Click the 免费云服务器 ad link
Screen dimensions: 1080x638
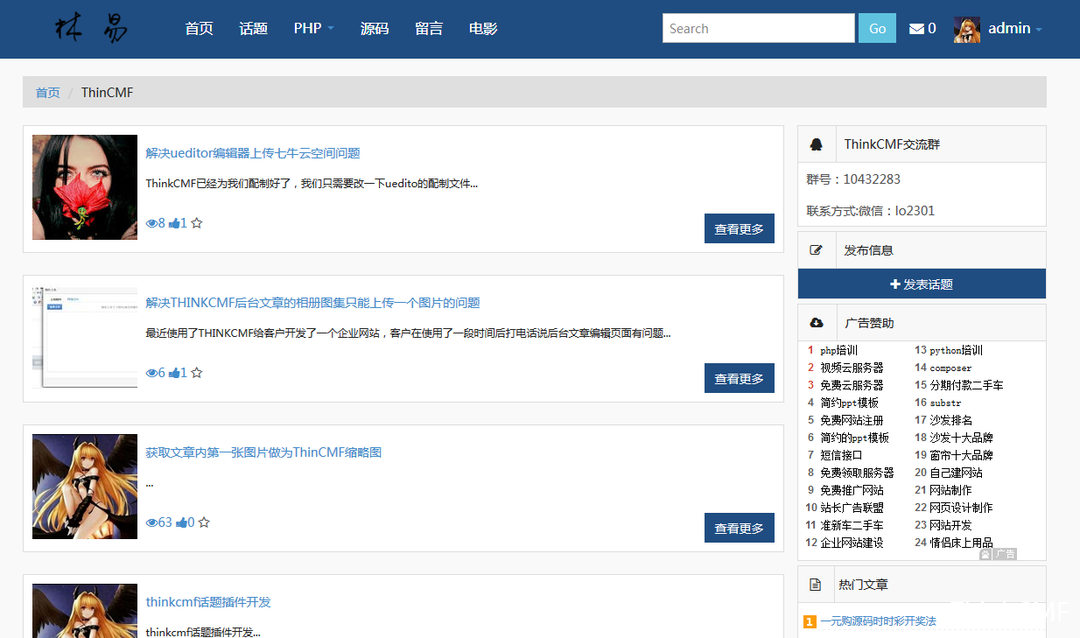click(x=851, y=385)
